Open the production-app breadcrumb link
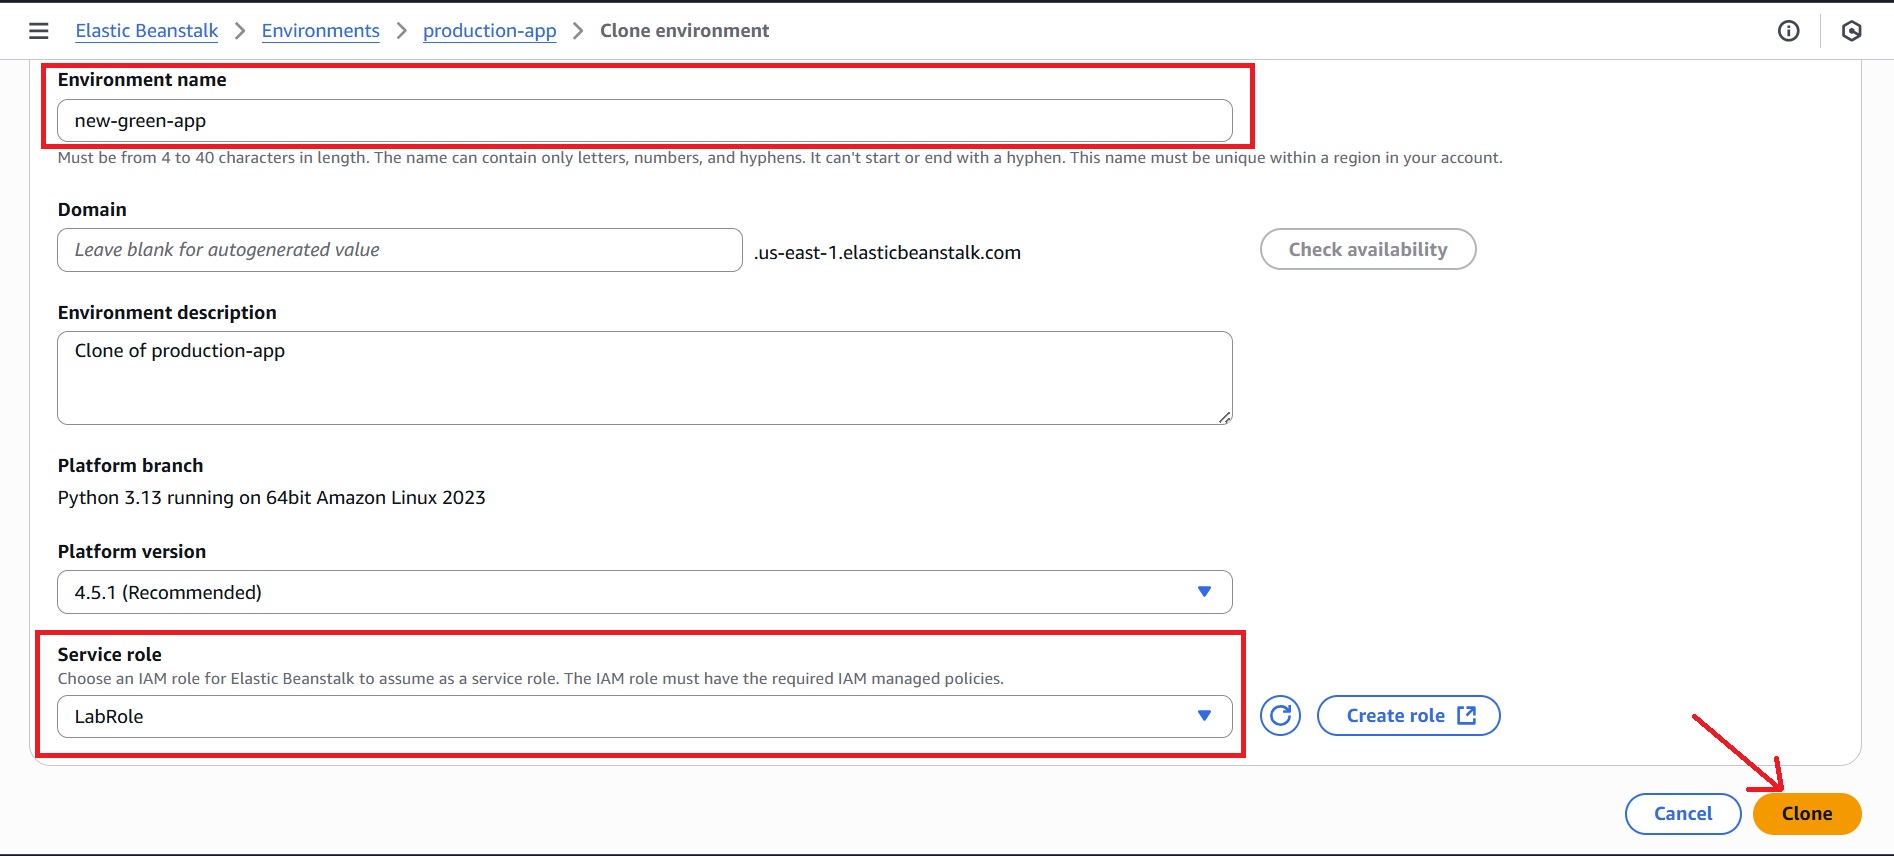Viewport: 1894px width, 856px height. (x=489, y=31)
